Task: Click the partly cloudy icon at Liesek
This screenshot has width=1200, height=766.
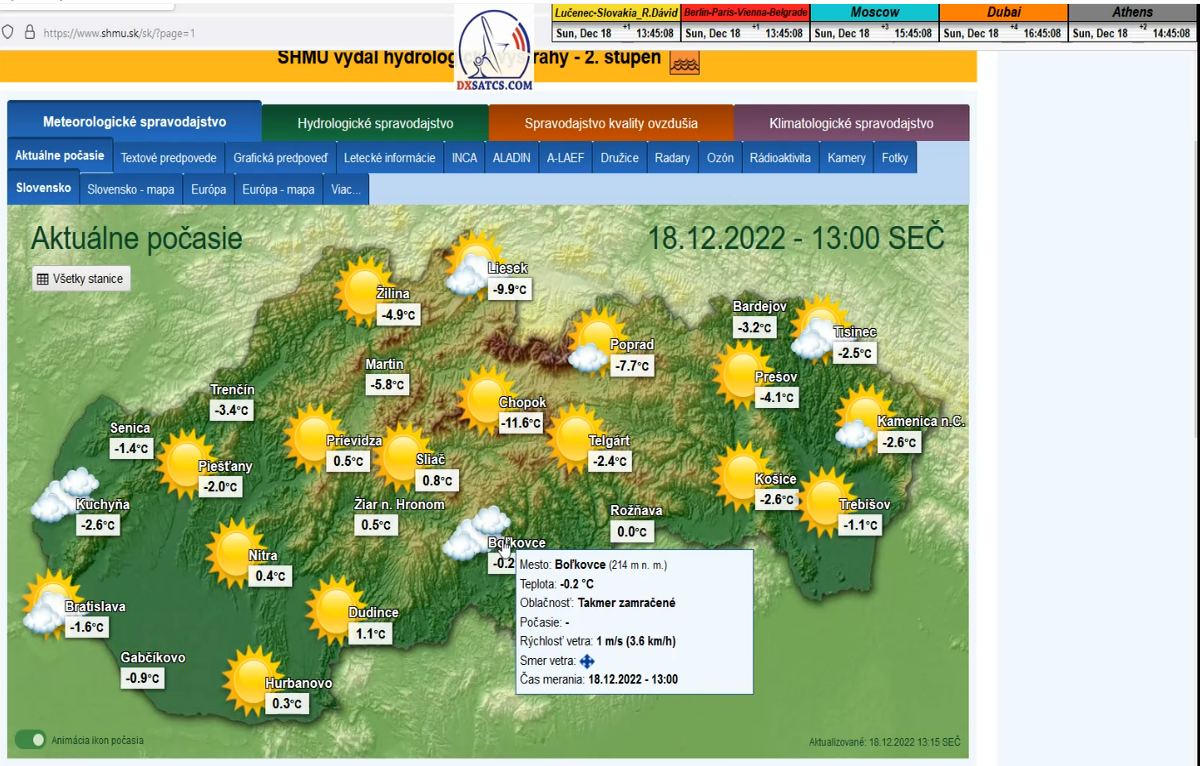Action: pyautogui.click(x=473, y=262)
